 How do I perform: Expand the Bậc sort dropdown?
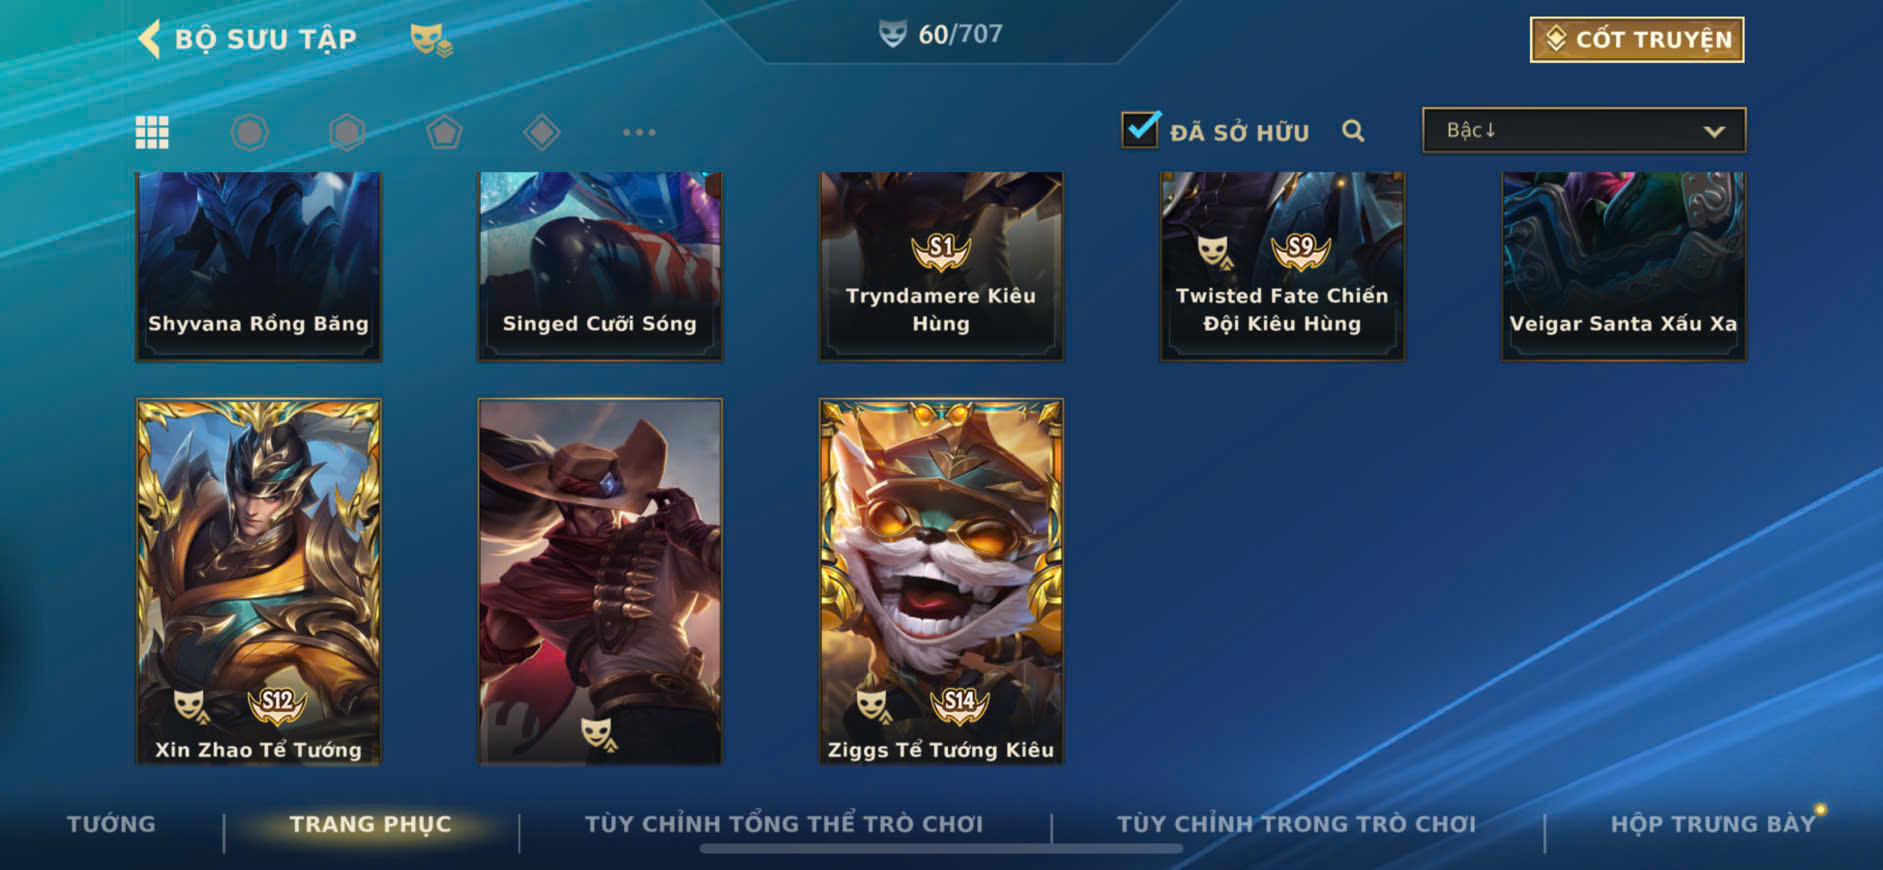point(1584,130)
